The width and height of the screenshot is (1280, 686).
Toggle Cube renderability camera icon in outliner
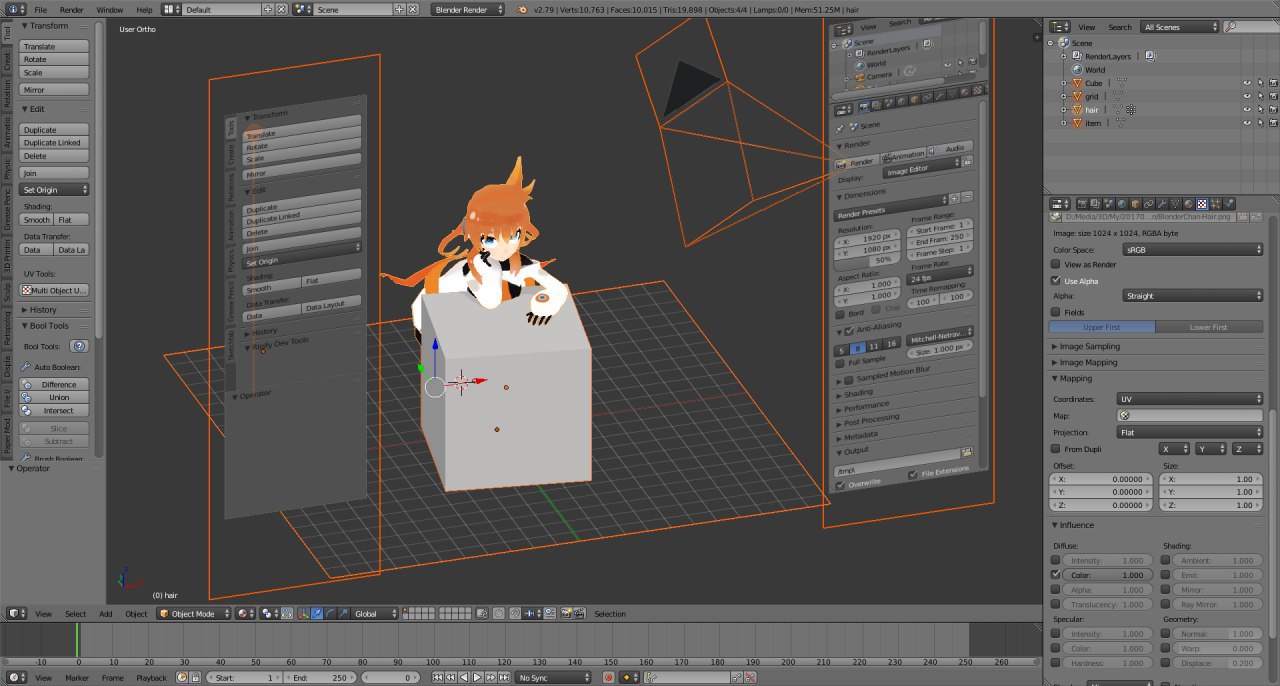pos(1273,83)
